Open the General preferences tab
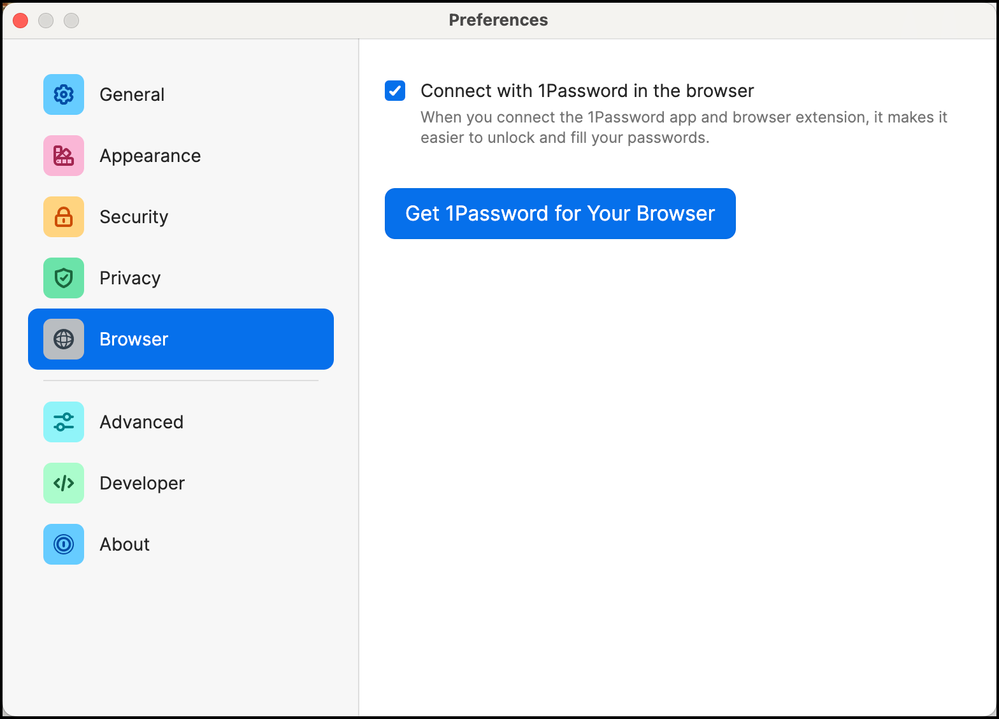The image size is (999, 719). [x=132, y=95]
